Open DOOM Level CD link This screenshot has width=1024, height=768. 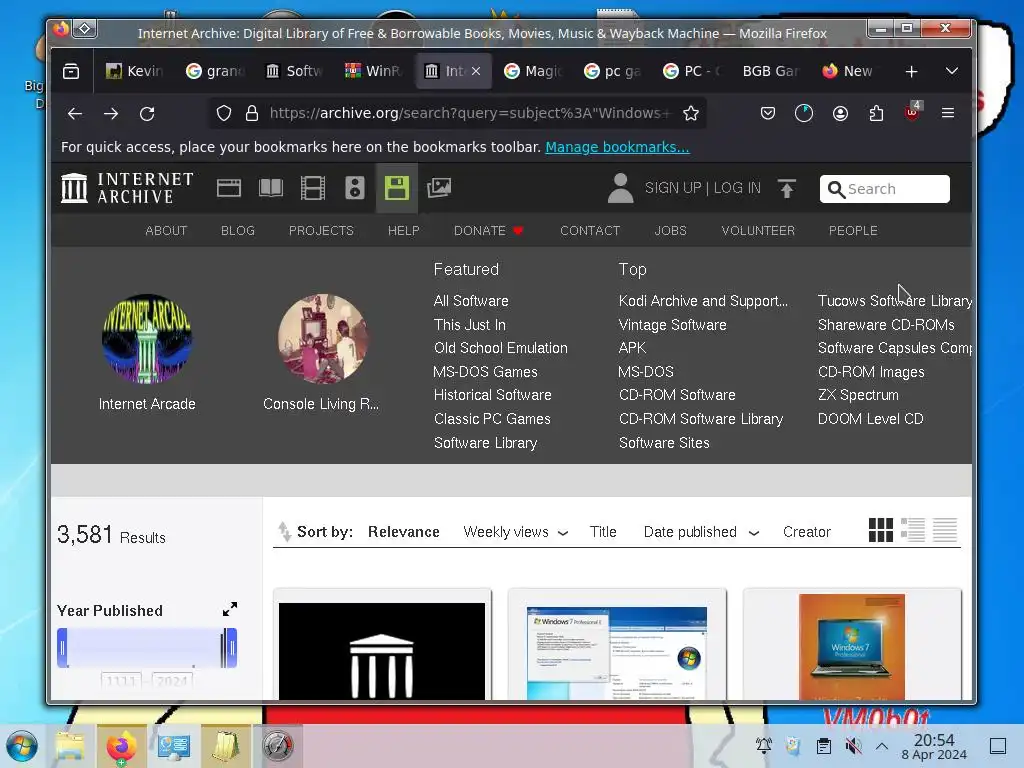click(x=871, y=419)
